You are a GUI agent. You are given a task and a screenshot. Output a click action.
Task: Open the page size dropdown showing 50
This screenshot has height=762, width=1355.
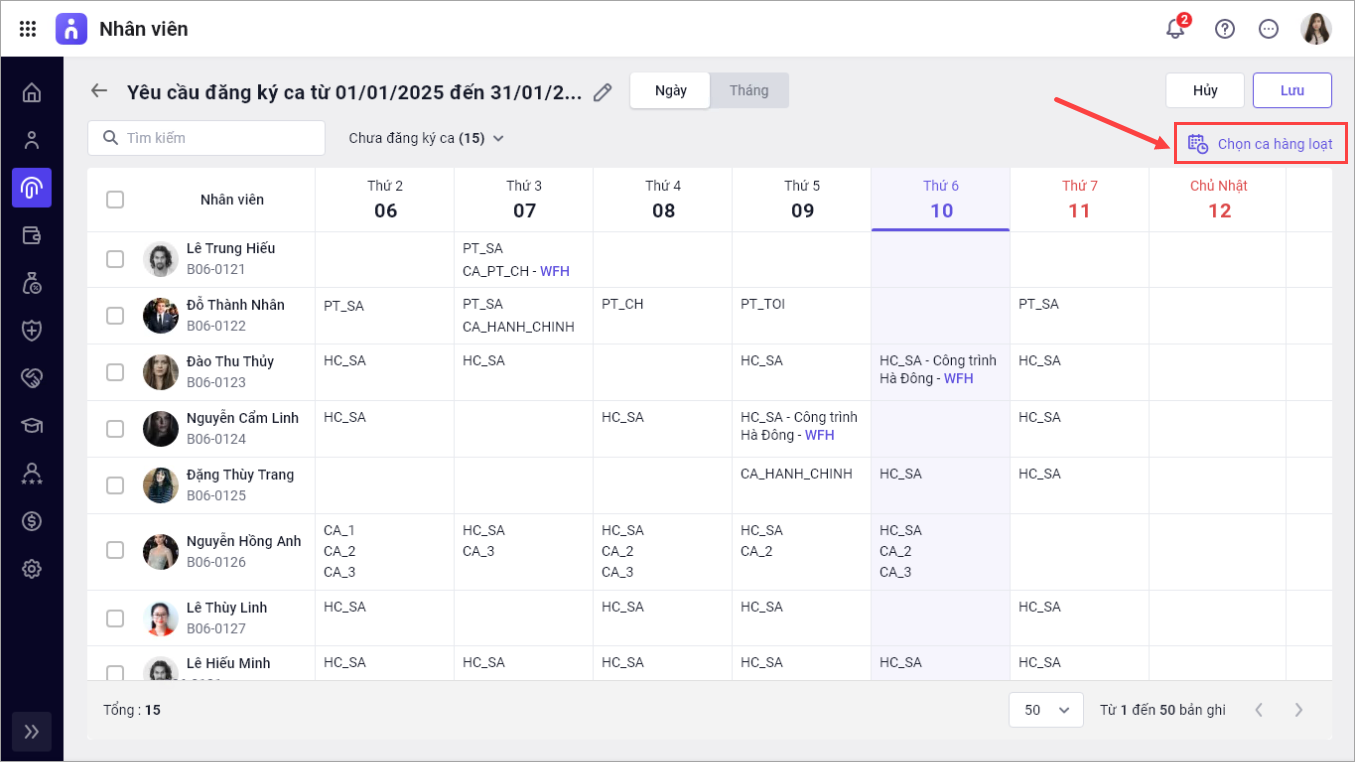[1046, 710]
